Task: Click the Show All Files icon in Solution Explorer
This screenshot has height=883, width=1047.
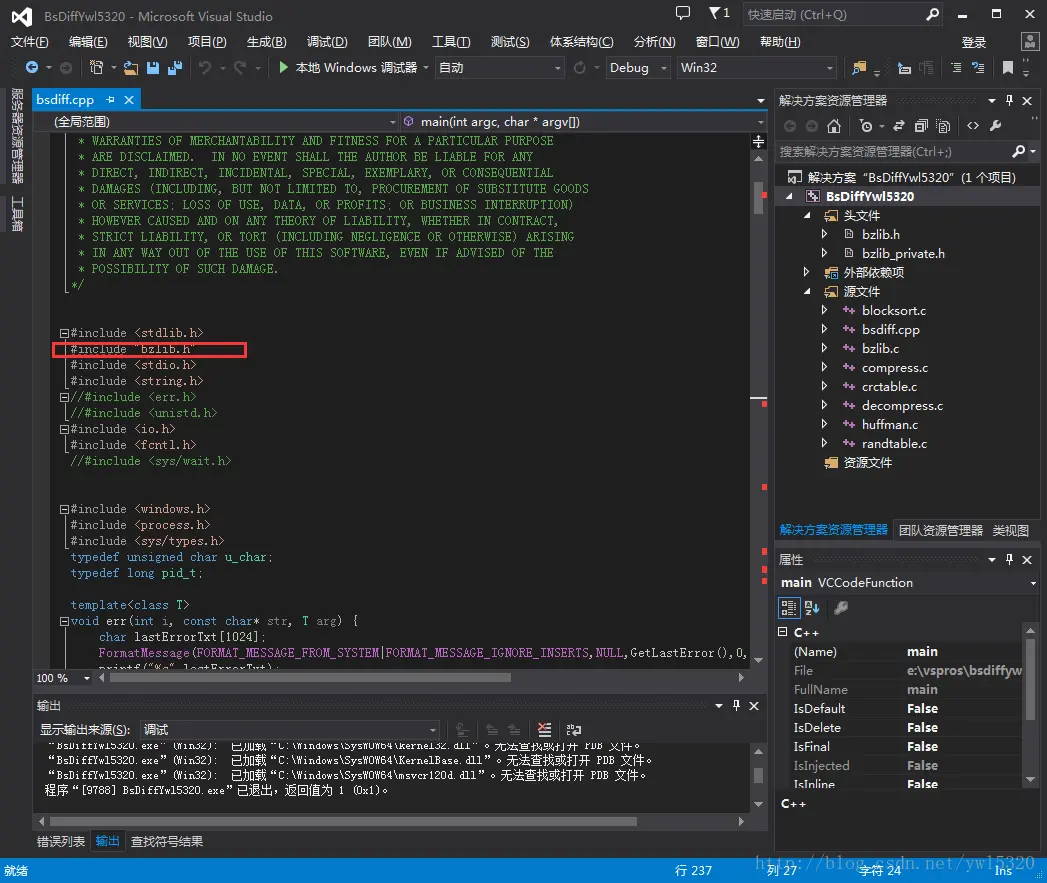Action: click(x=944, y=126)
